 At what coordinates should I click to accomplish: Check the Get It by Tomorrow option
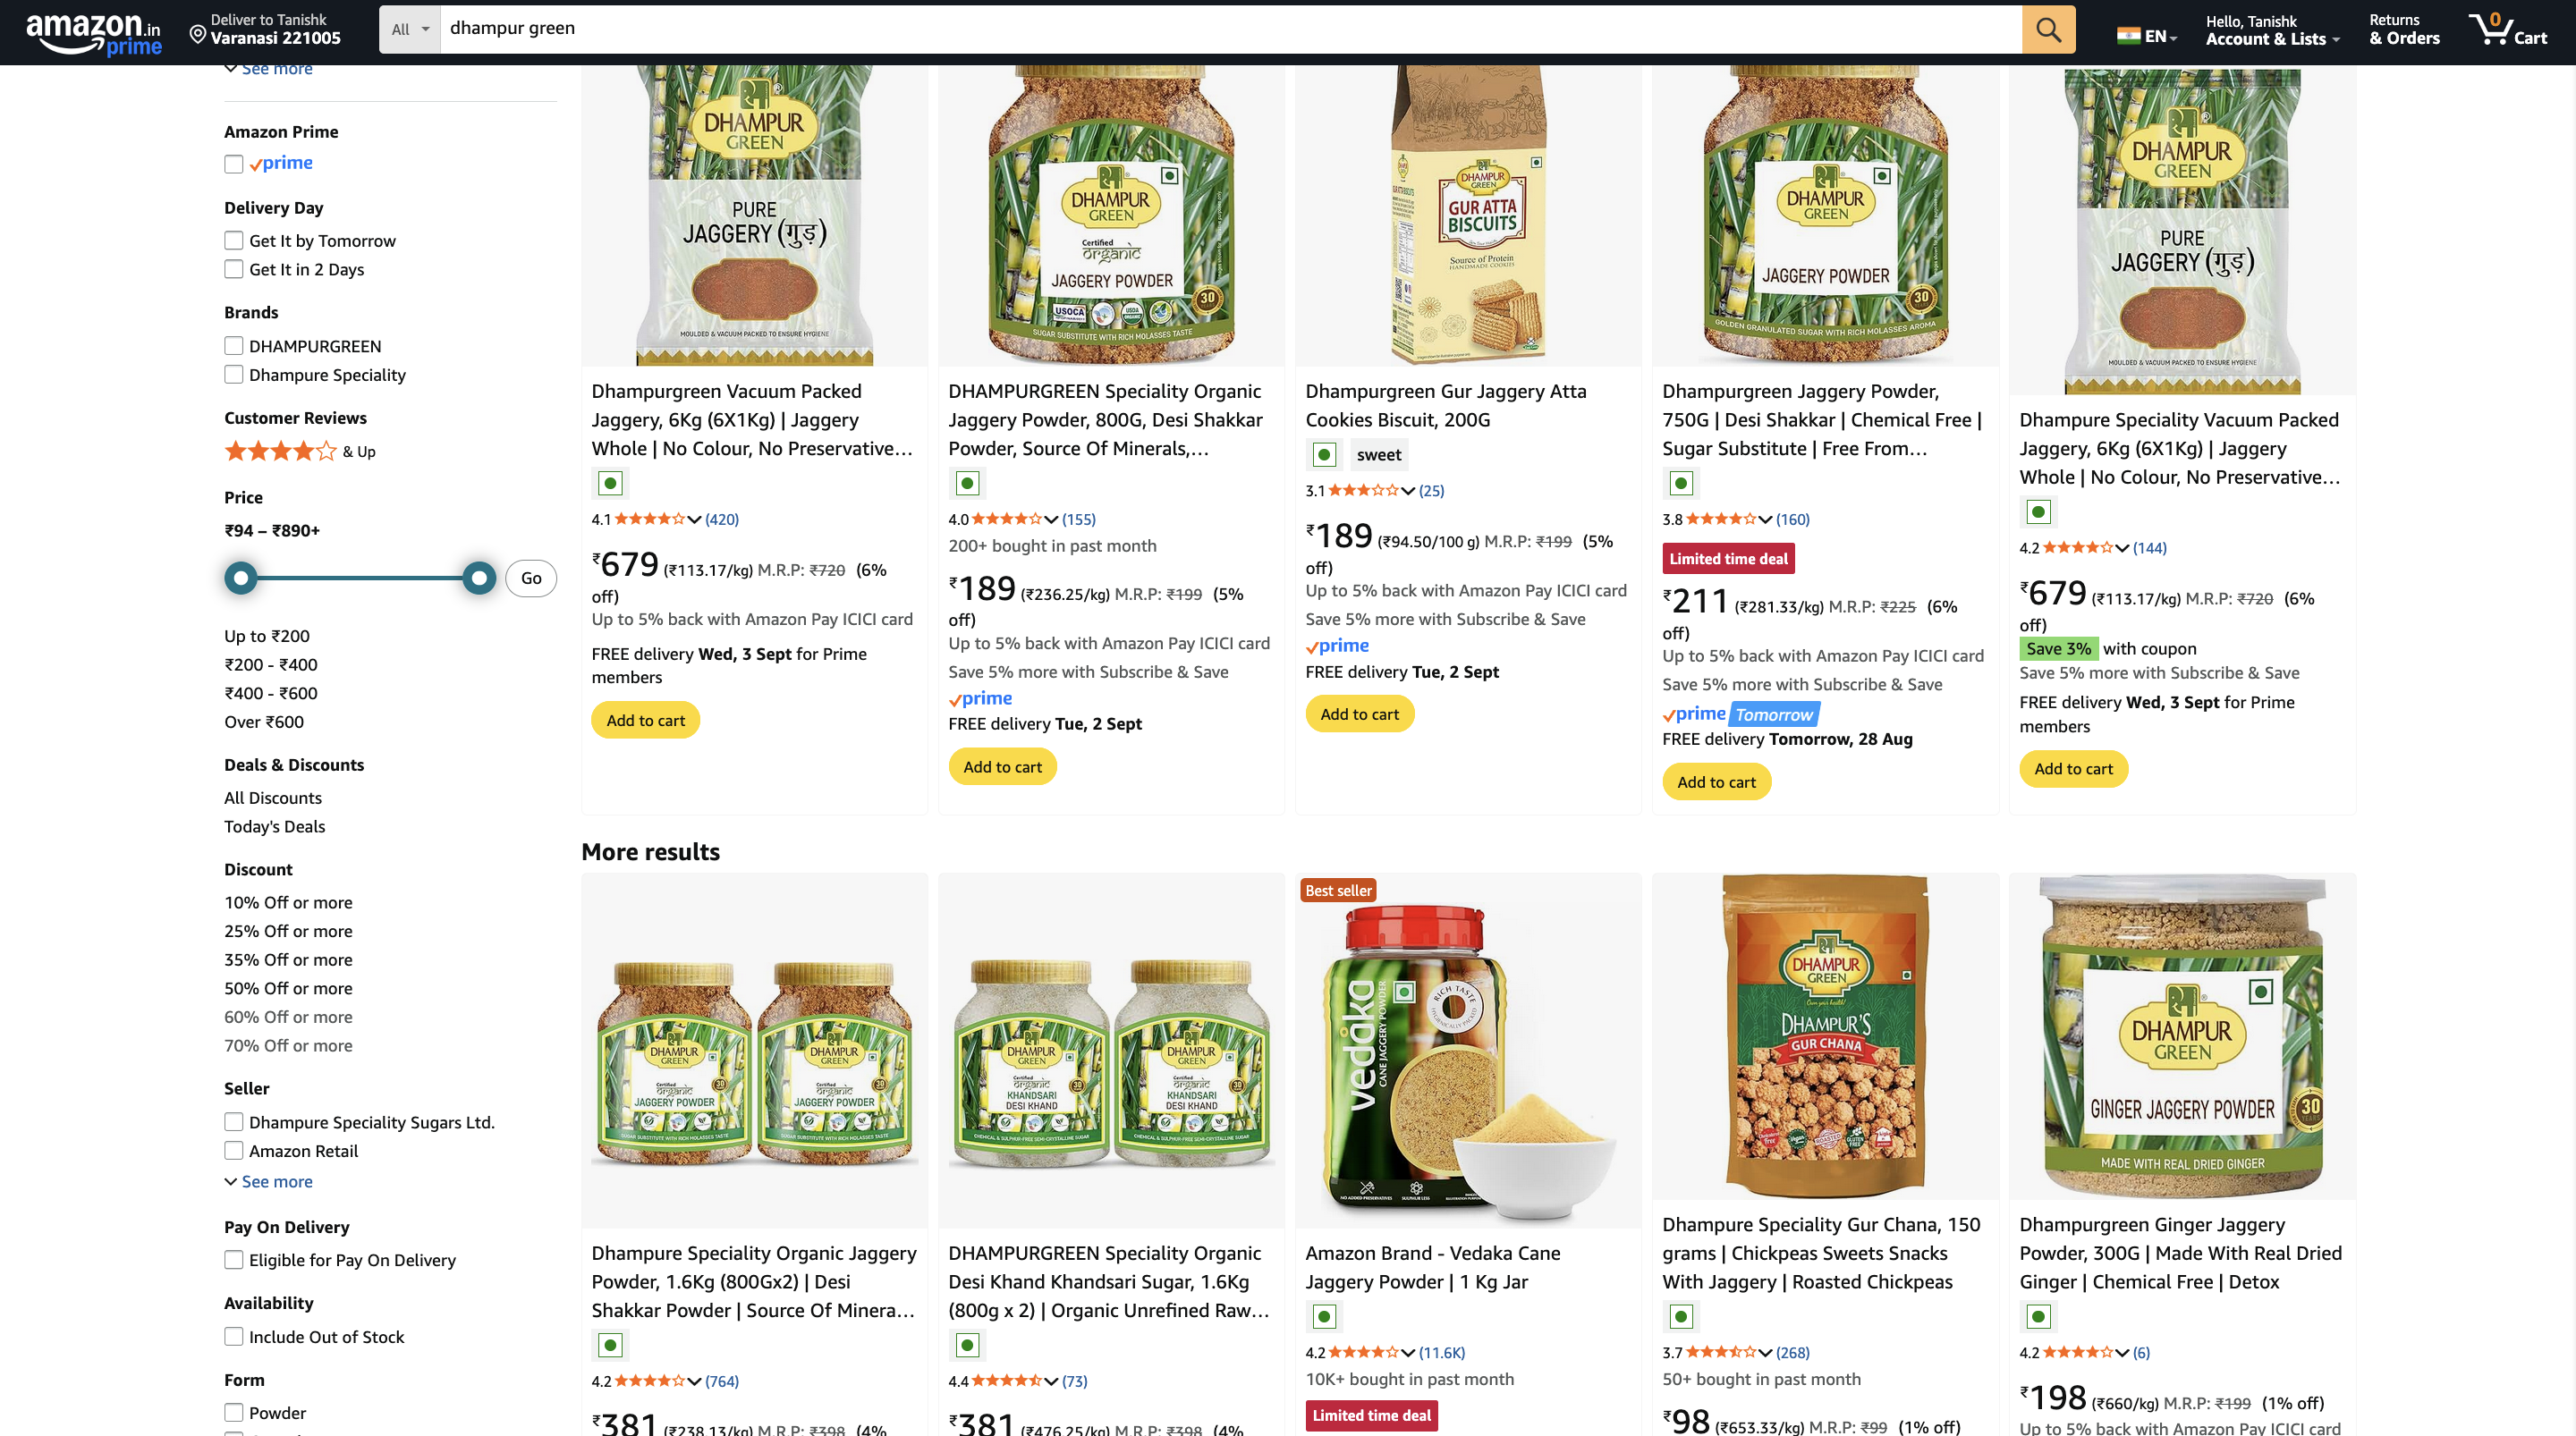(233, 240)
